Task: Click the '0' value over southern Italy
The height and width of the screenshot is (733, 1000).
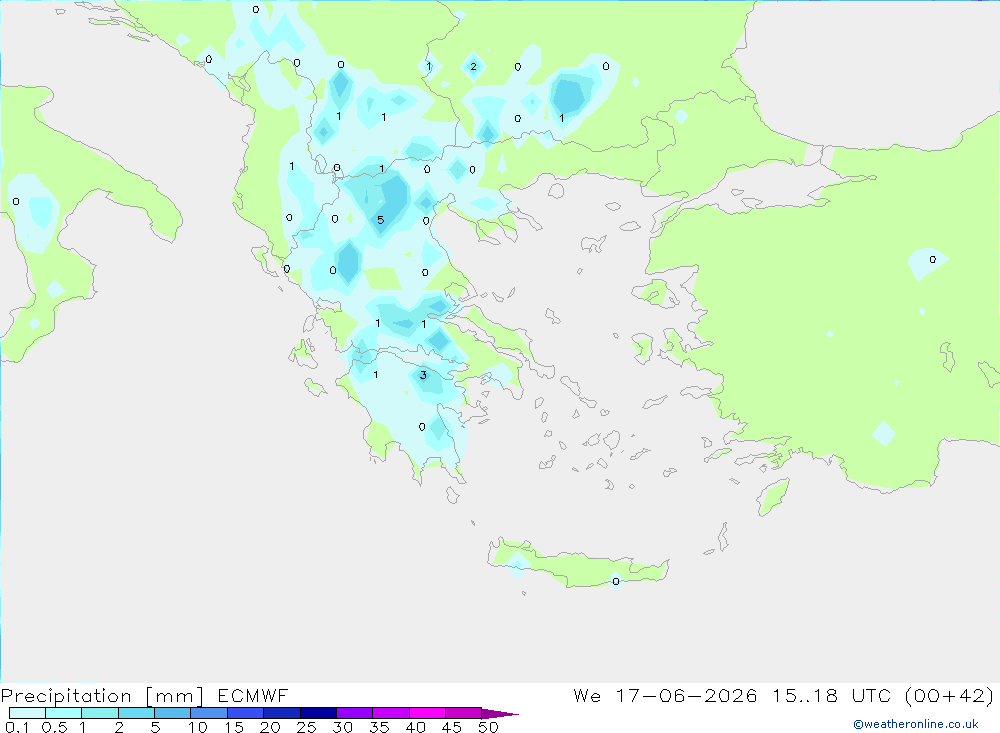Action: pos(16,202)
